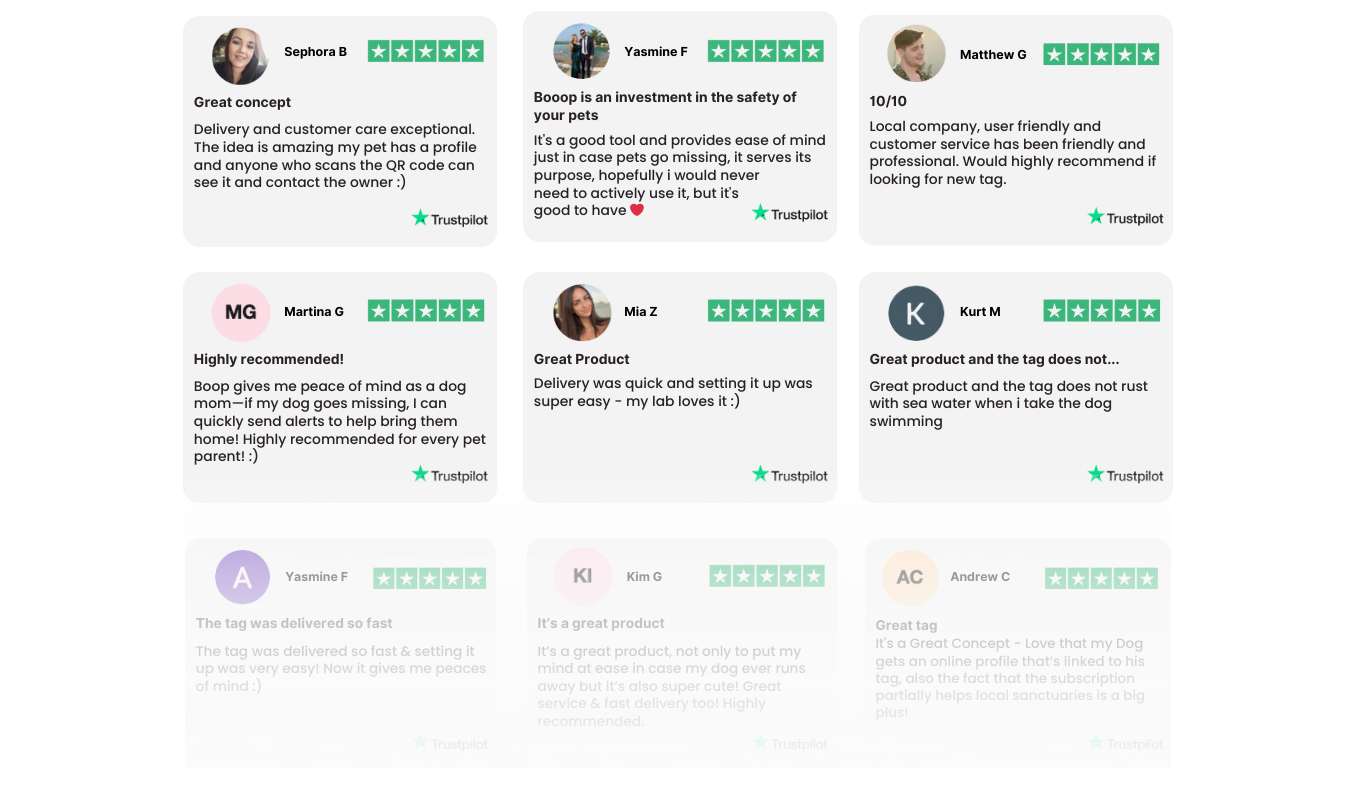1366x800 pixels.
Task: Open Trustpilot logo in Sephora B's review
Action: pyautogui.click(x=450, y=218)
